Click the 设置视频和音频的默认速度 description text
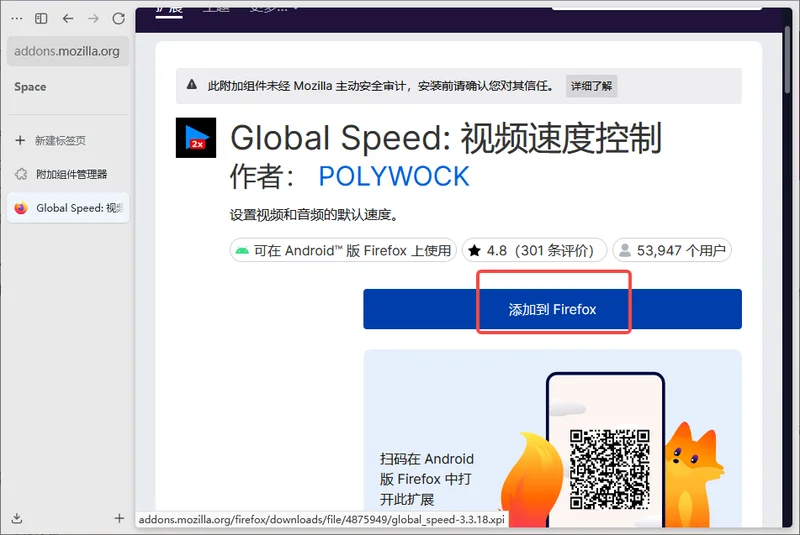This screenshot has width=800, height=535. point(314,215)
